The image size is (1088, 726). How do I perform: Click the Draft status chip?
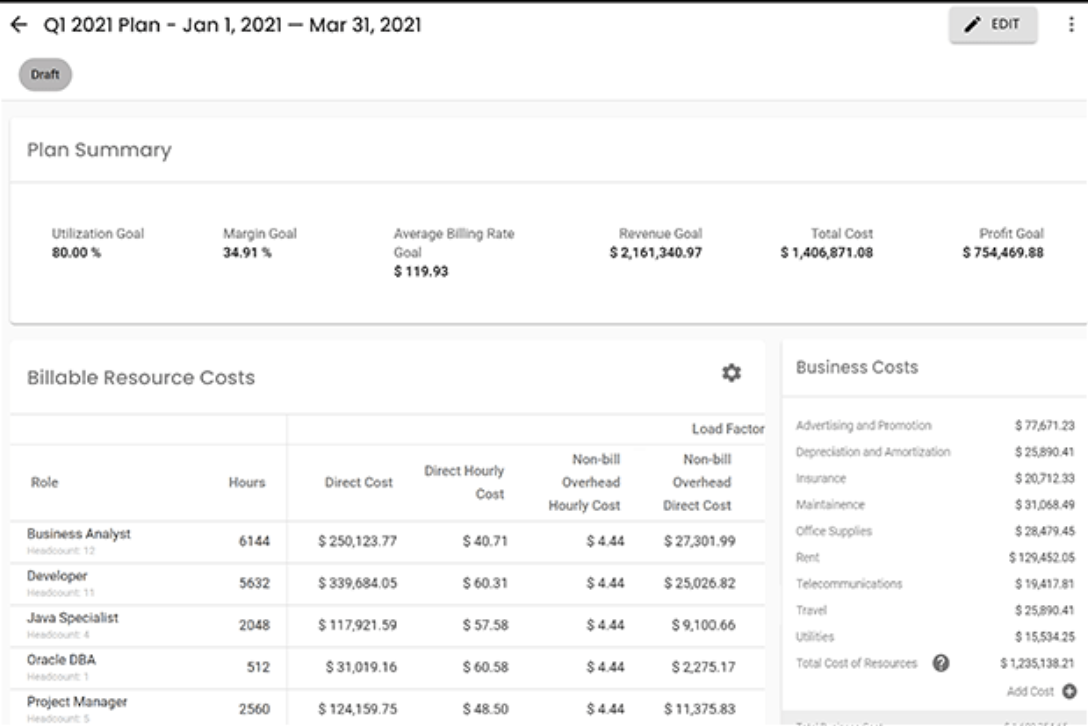coord(45,75)
